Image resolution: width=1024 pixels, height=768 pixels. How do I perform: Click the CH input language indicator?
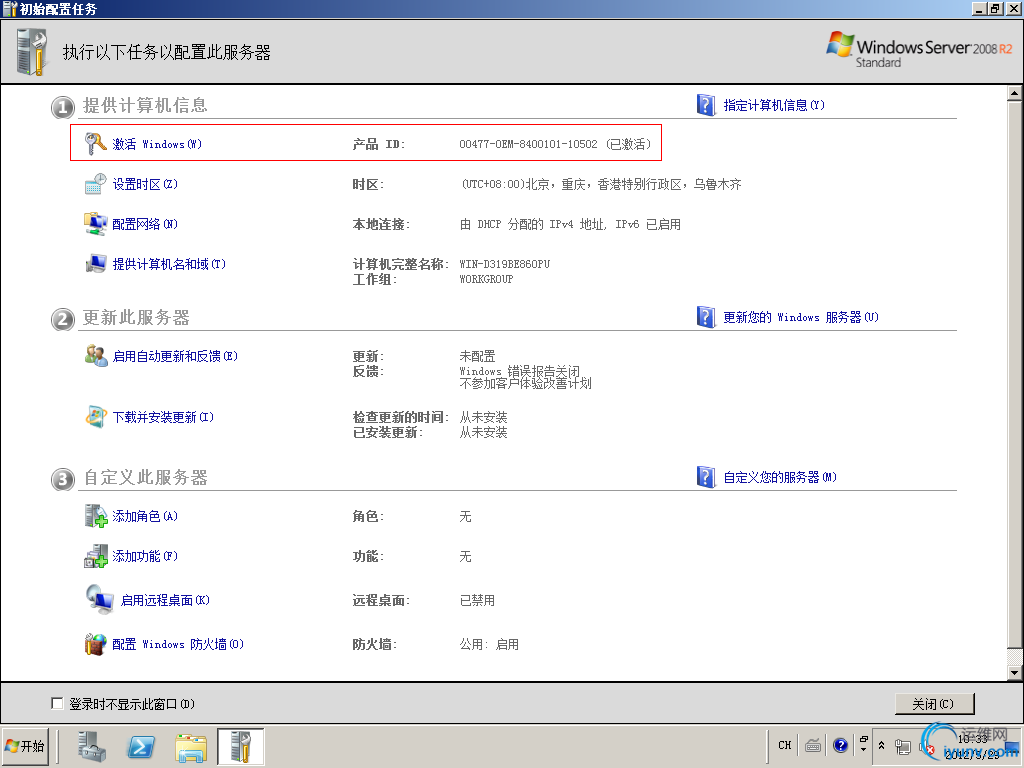(x=784, y=745)
